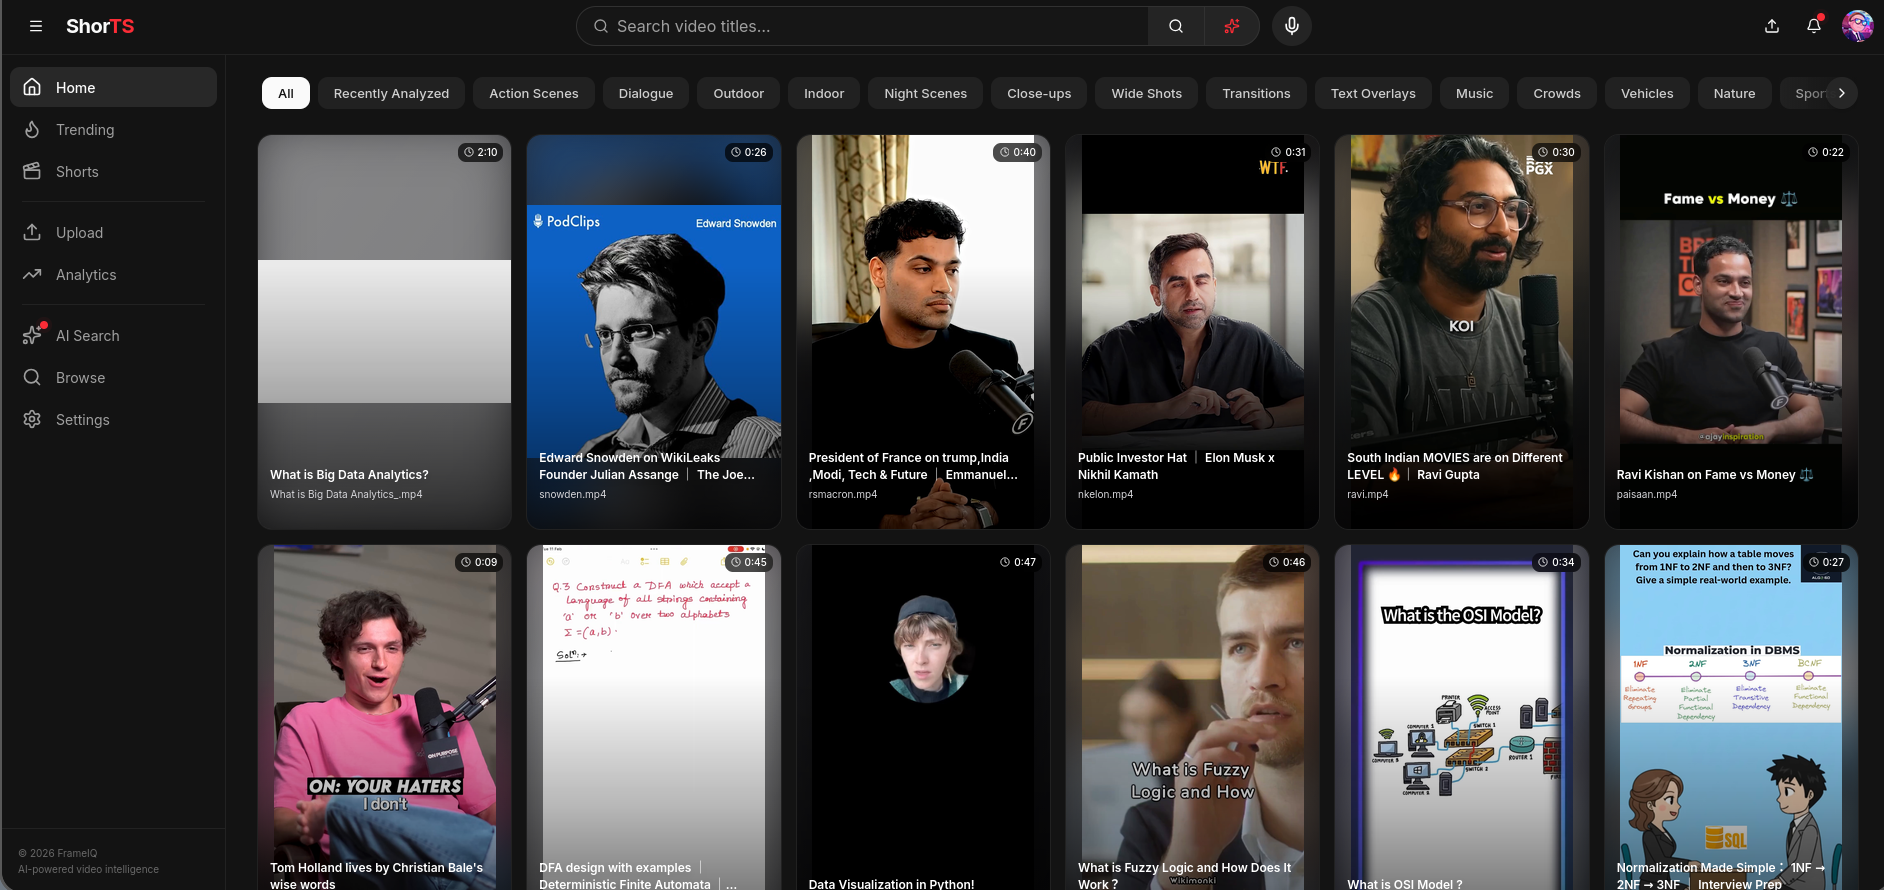Open Ravi Kishan Fame vs Money video
The height and width of the screenshot is (890, 1884).
click(1731, 332)
